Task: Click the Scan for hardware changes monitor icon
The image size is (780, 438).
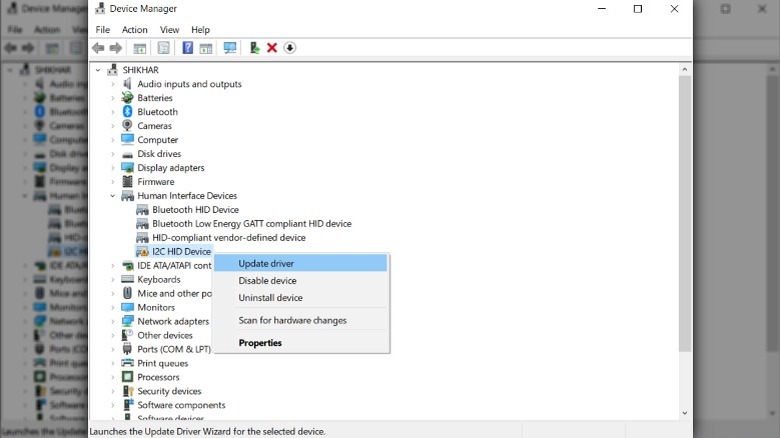Action: tap(229, 48)
